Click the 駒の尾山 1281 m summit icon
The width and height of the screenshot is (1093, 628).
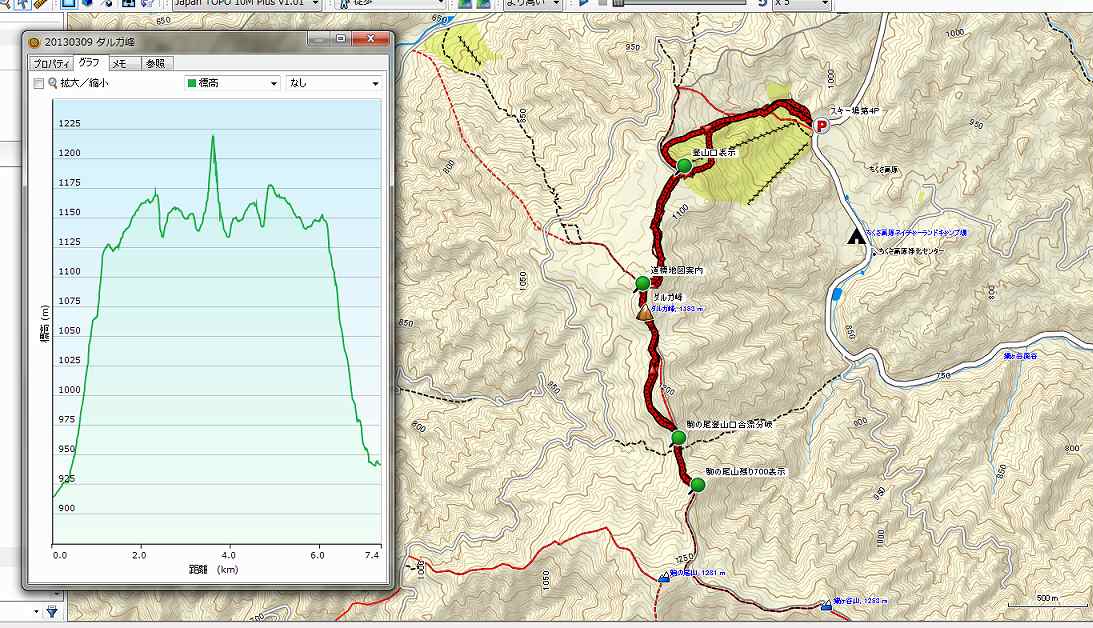click(x=664, y=577)
